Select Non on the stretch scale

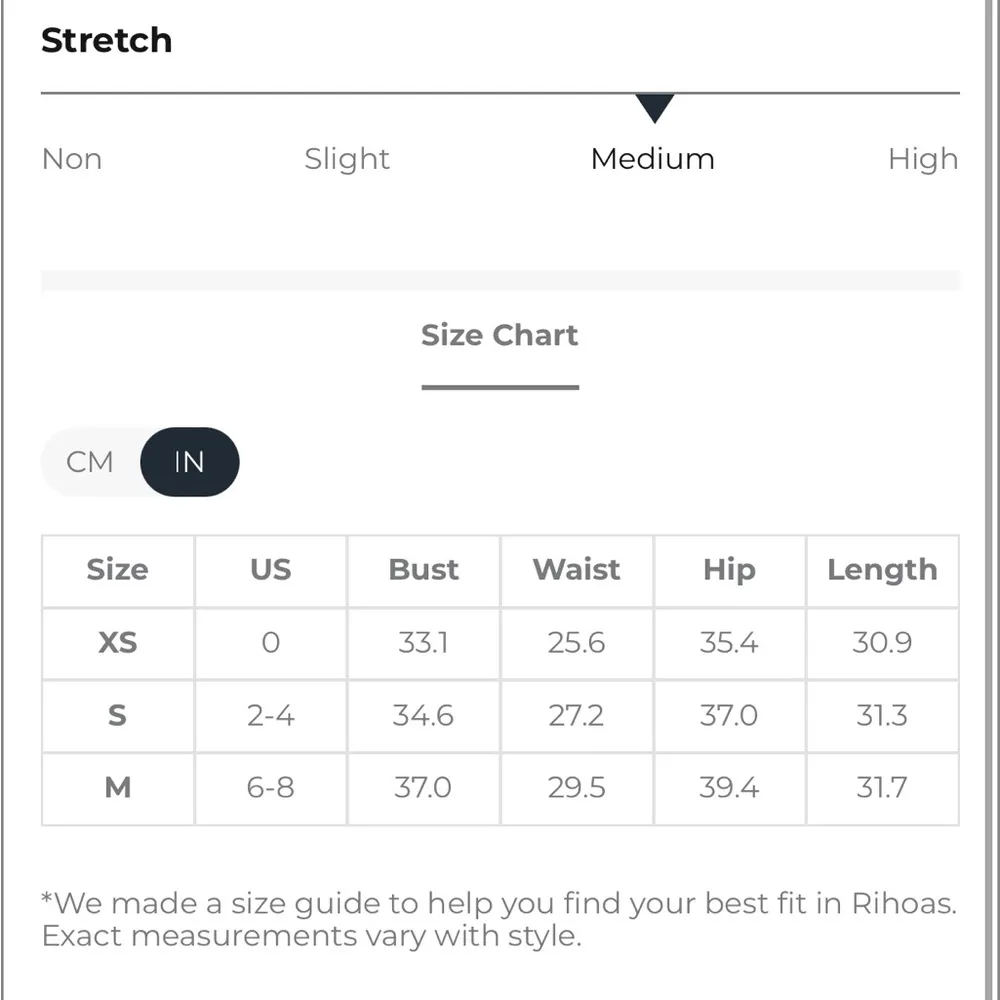pyautogui.click(x=71, y=159)
